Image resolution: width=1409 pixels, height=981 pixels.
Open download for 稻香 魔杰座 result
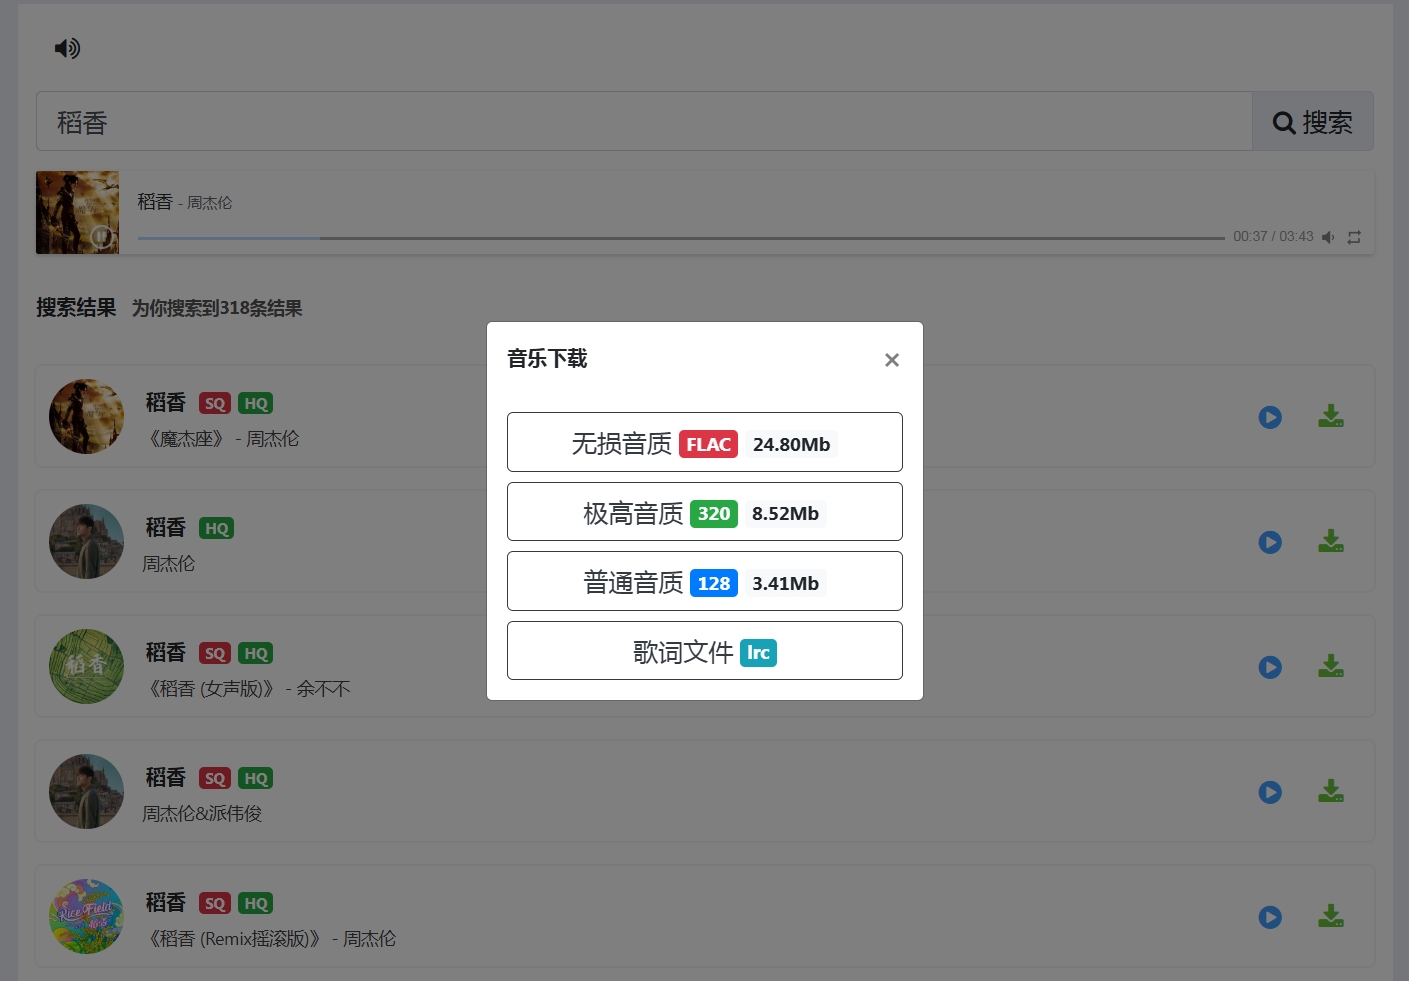click(x=1330, y=416)
